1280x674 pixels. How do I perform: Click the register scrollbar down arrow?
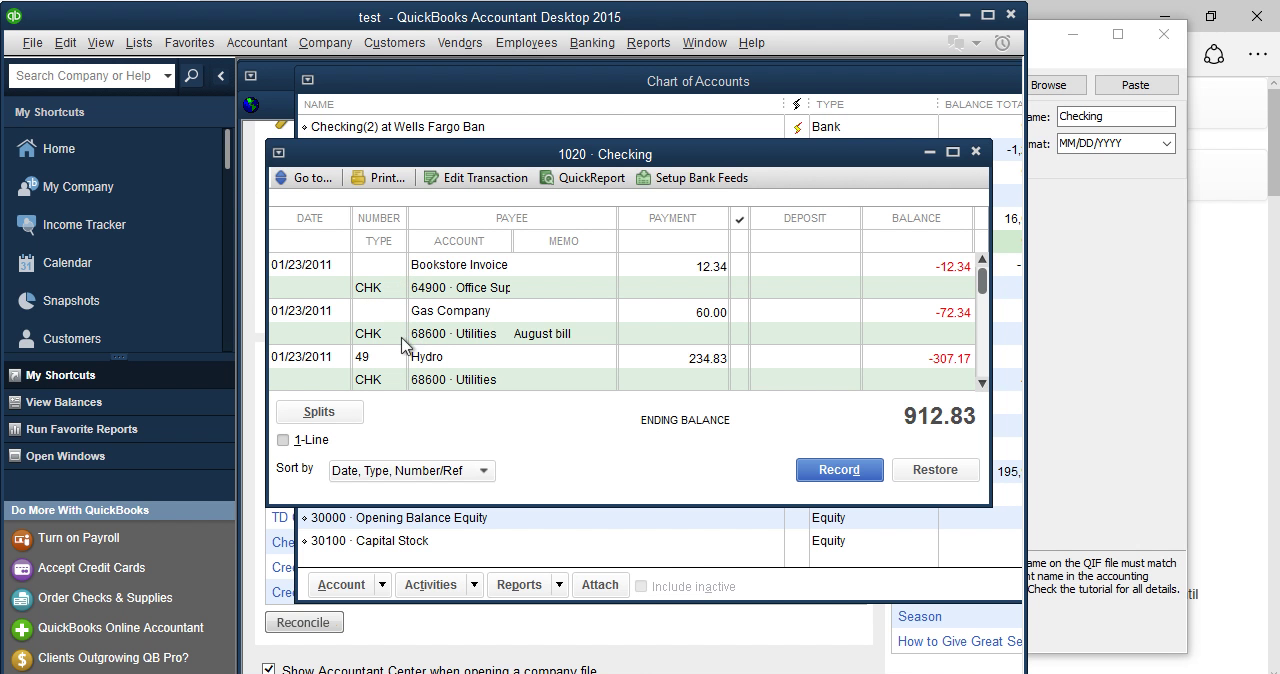click(982, 383)
